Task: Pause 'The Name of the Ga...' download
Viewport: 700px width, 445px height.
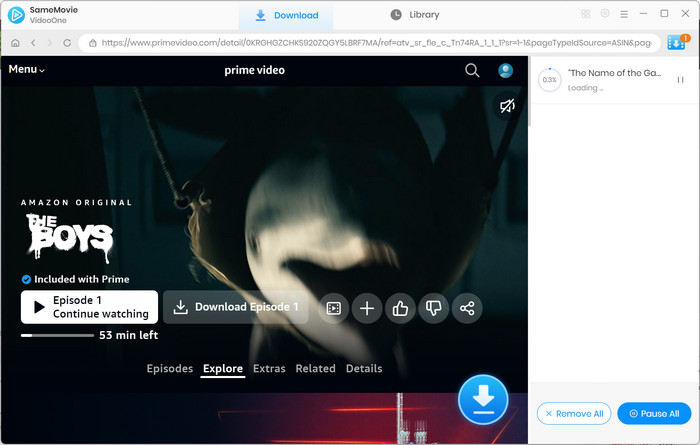Action: click(680, 80)
